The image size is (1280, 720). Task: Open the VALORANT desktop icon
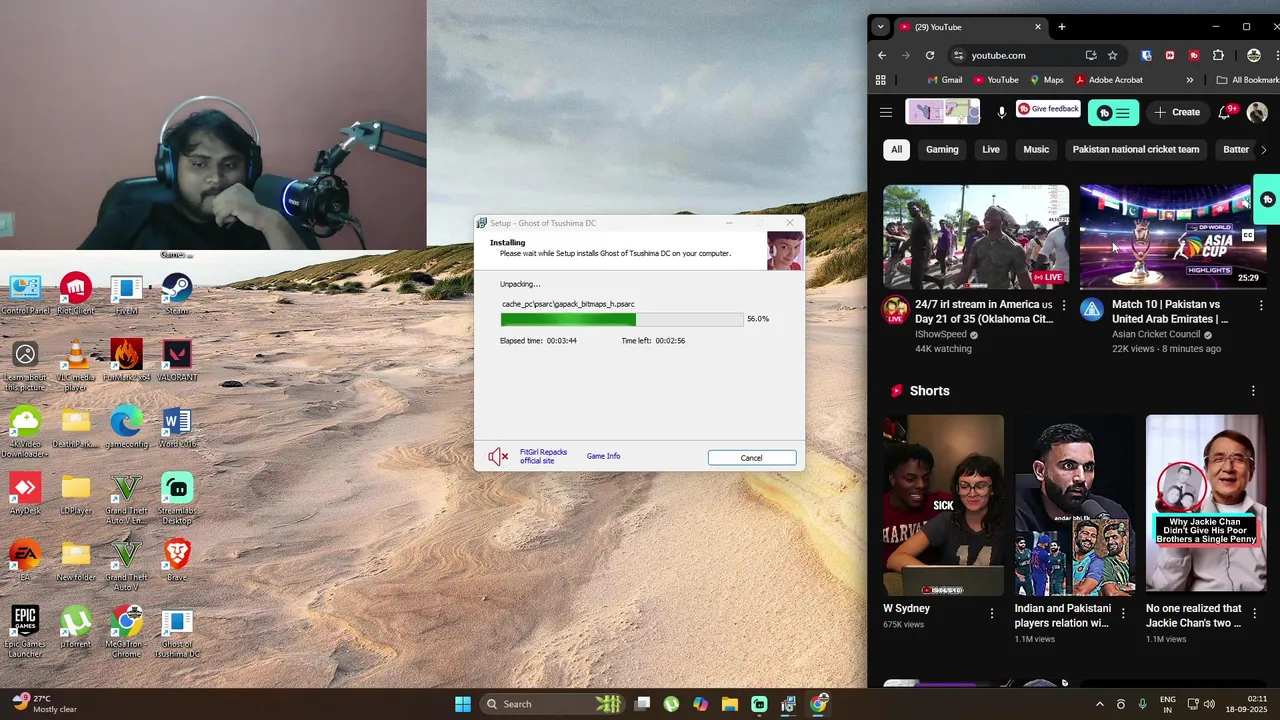pyautogui.click(x=177, y=361)
